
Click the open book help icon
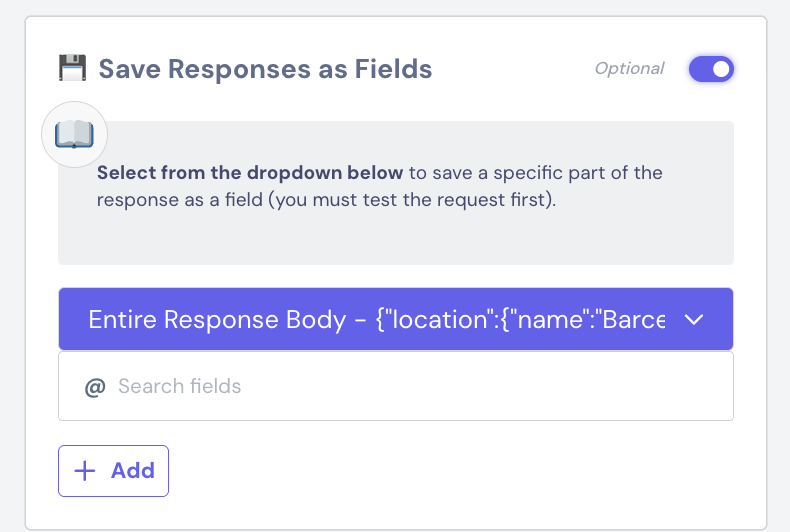74,135
